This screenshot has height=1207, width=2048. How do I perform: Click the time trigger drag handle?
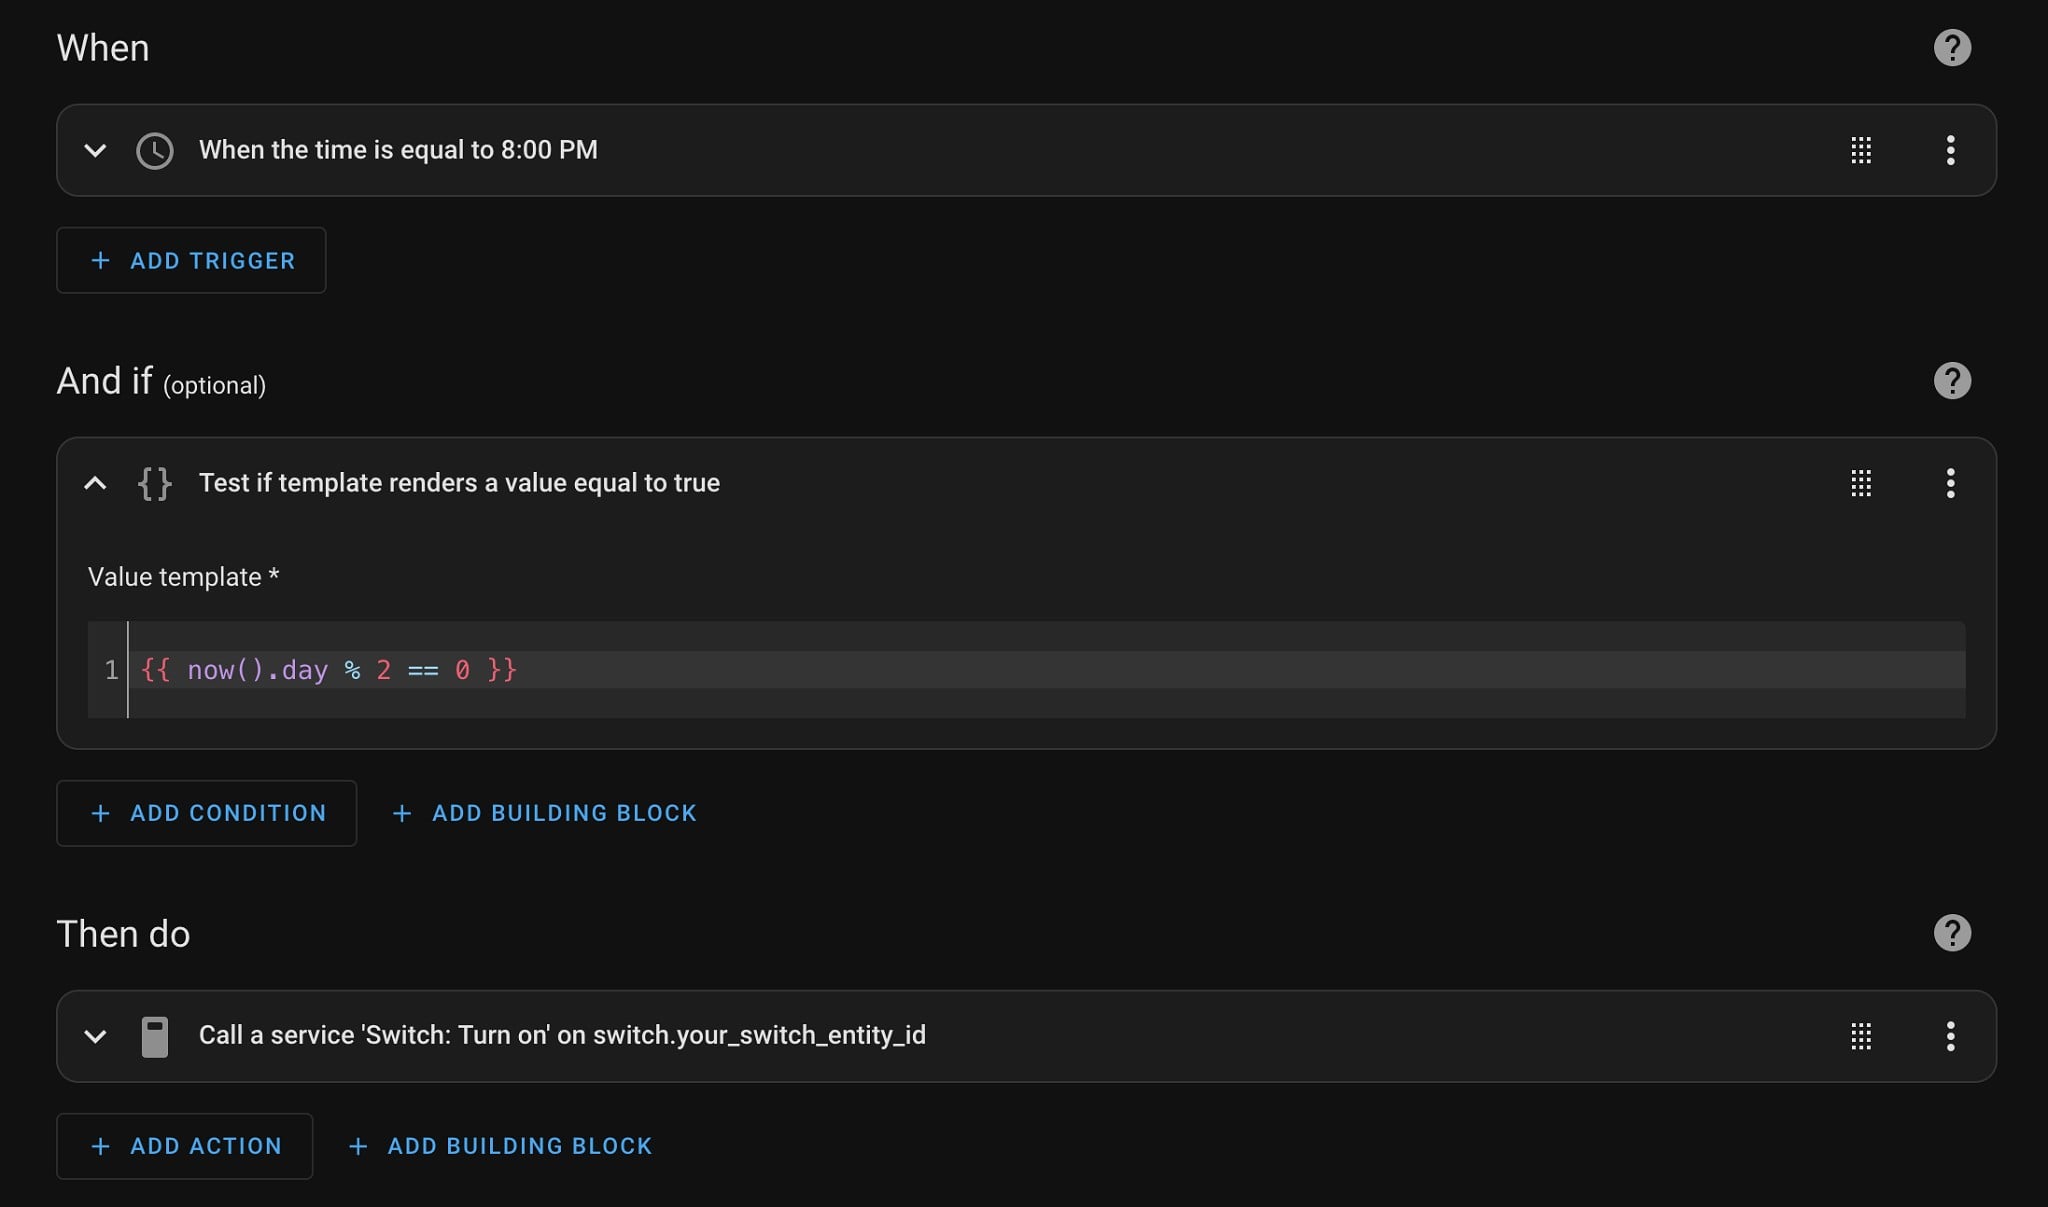[1860, 150]
